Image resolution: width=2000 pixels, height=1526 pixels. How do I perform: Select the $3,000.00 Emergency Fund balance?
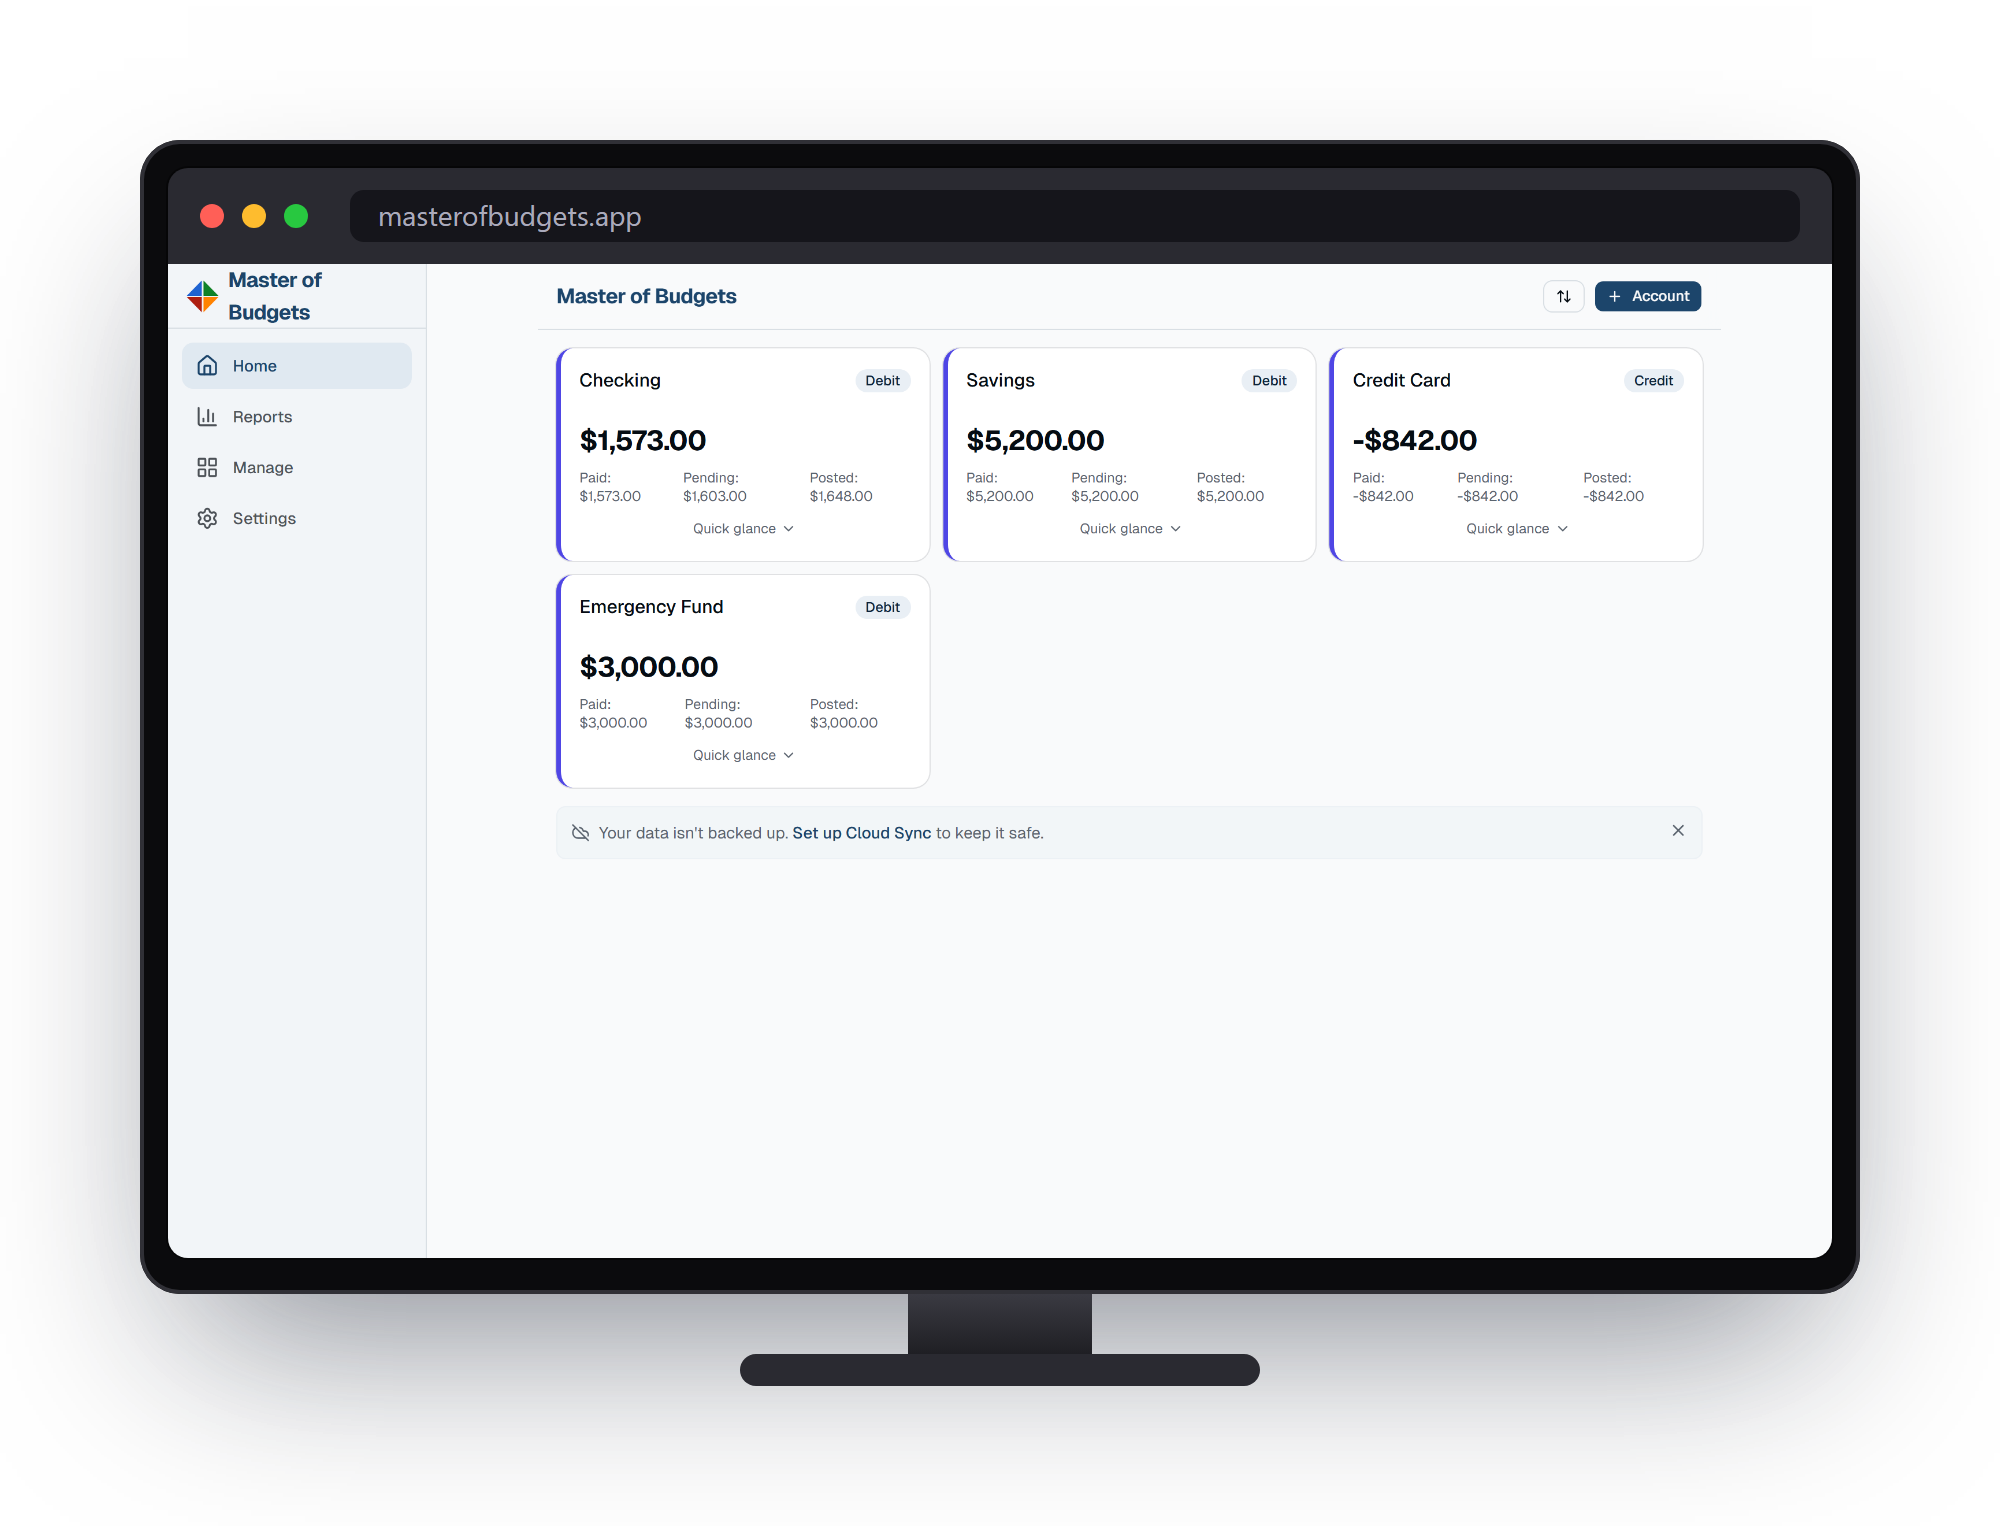point(649,667)
